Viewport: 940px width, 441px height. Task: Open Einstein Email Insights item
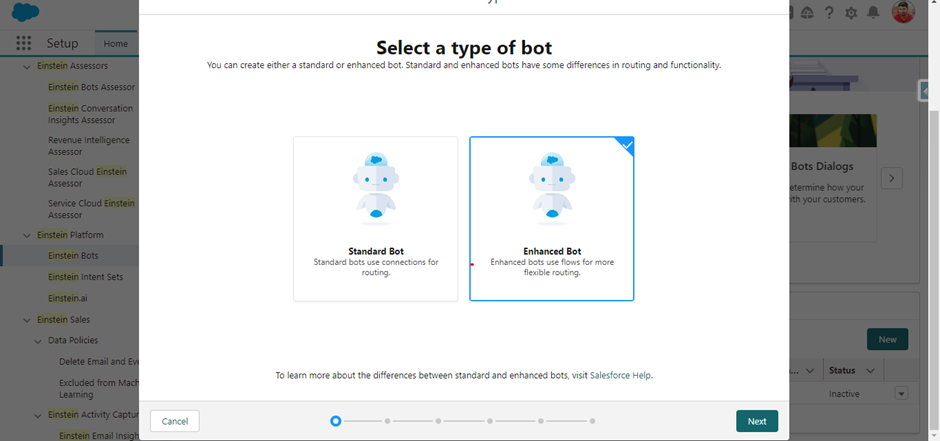point(99,436)
